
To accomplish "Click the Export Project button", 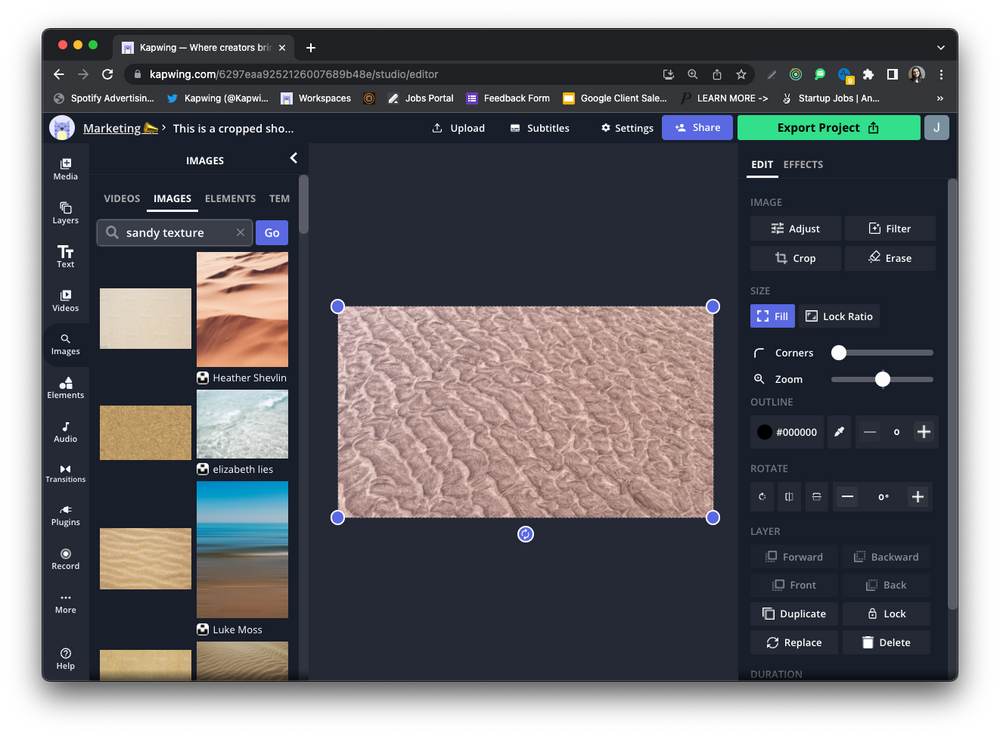I will 828,128.
